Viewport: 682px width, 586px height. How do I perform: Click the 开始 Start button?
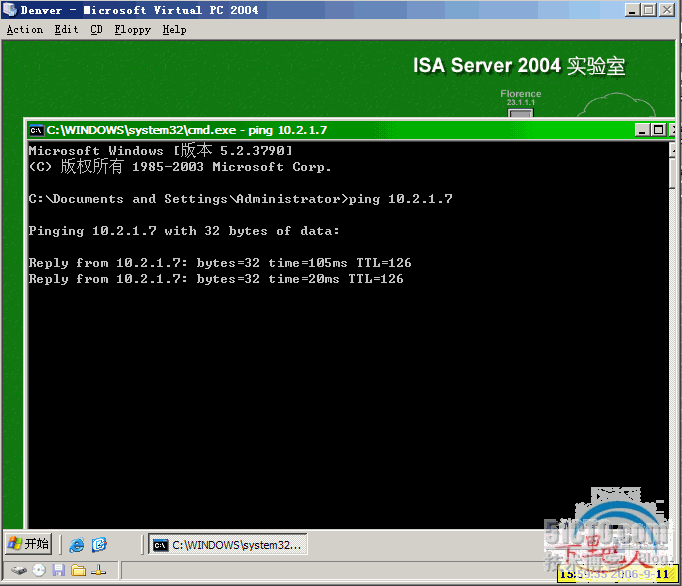coord(29,544)
